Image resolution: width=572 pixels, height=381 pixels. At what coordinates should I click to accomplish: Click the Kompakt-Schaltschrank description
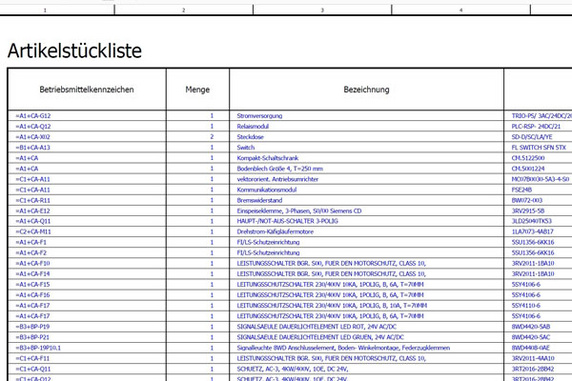tap(267, 158)
